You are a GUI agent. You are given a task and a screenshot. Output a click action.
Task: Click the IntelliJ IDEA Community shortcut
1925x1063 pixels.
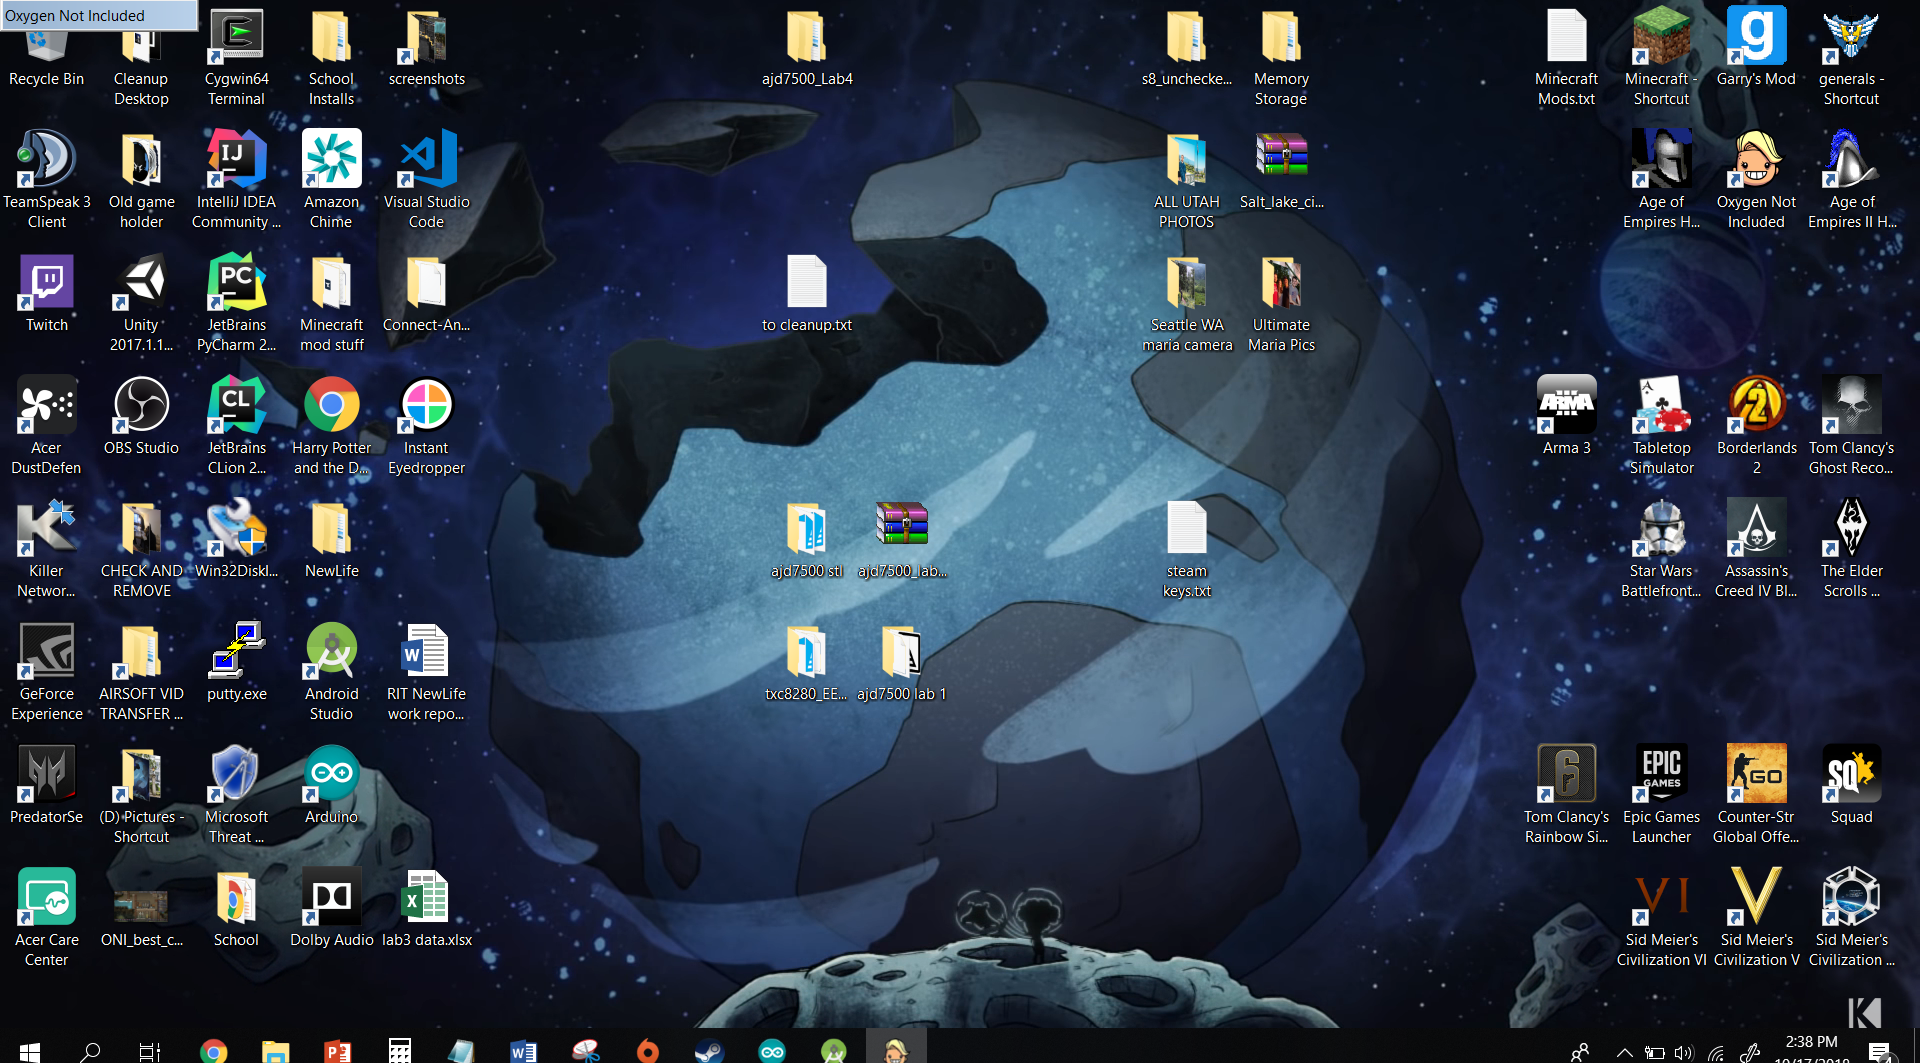pyautogui.click(x=236, y=161)
